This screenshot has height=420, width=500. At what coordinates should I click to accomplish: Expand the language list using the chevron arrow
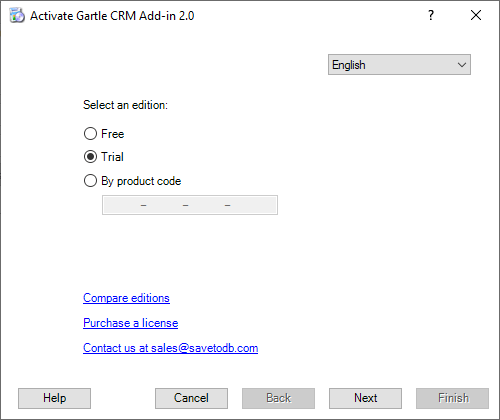[462, 65]
